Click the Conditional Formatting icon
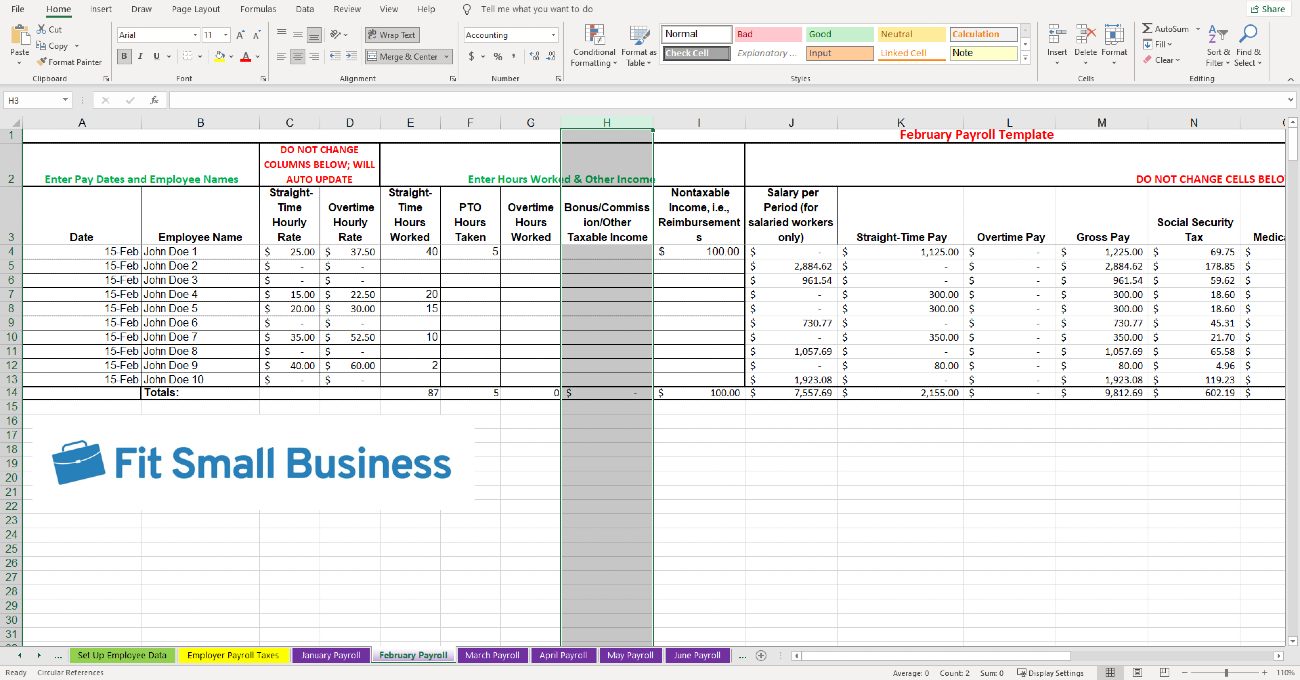 coord(594,35)
